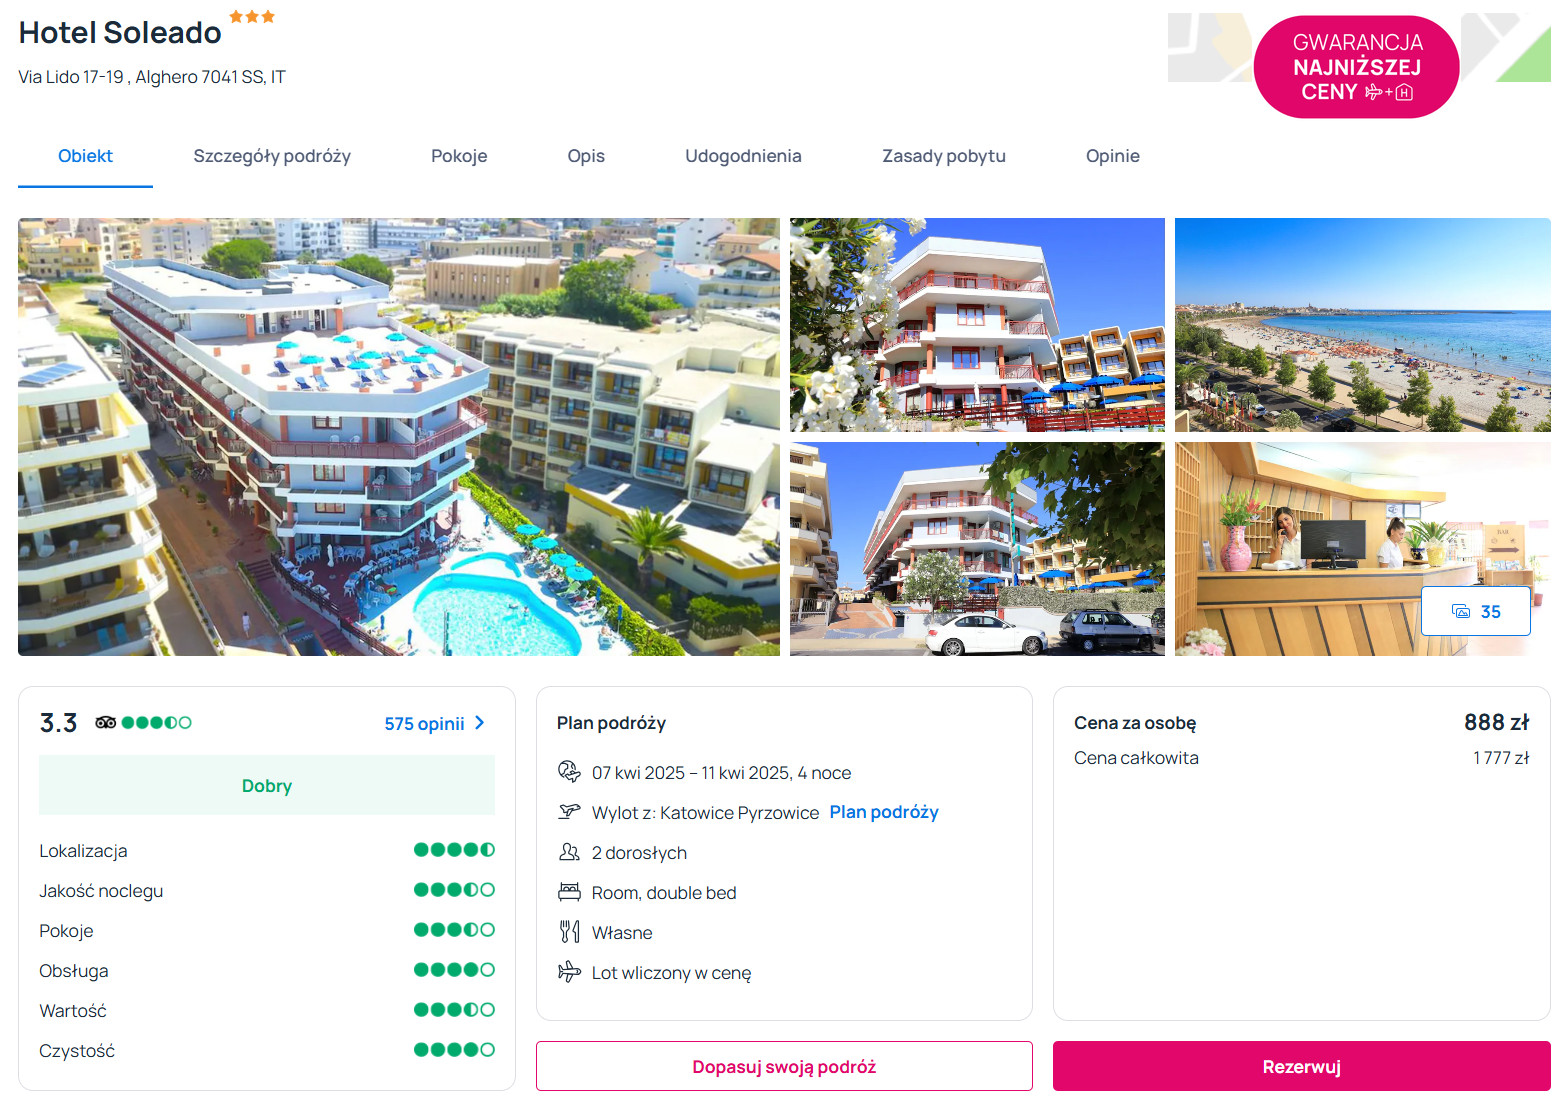Open the beach aerial photo thumbnail

coord(1363,325)
